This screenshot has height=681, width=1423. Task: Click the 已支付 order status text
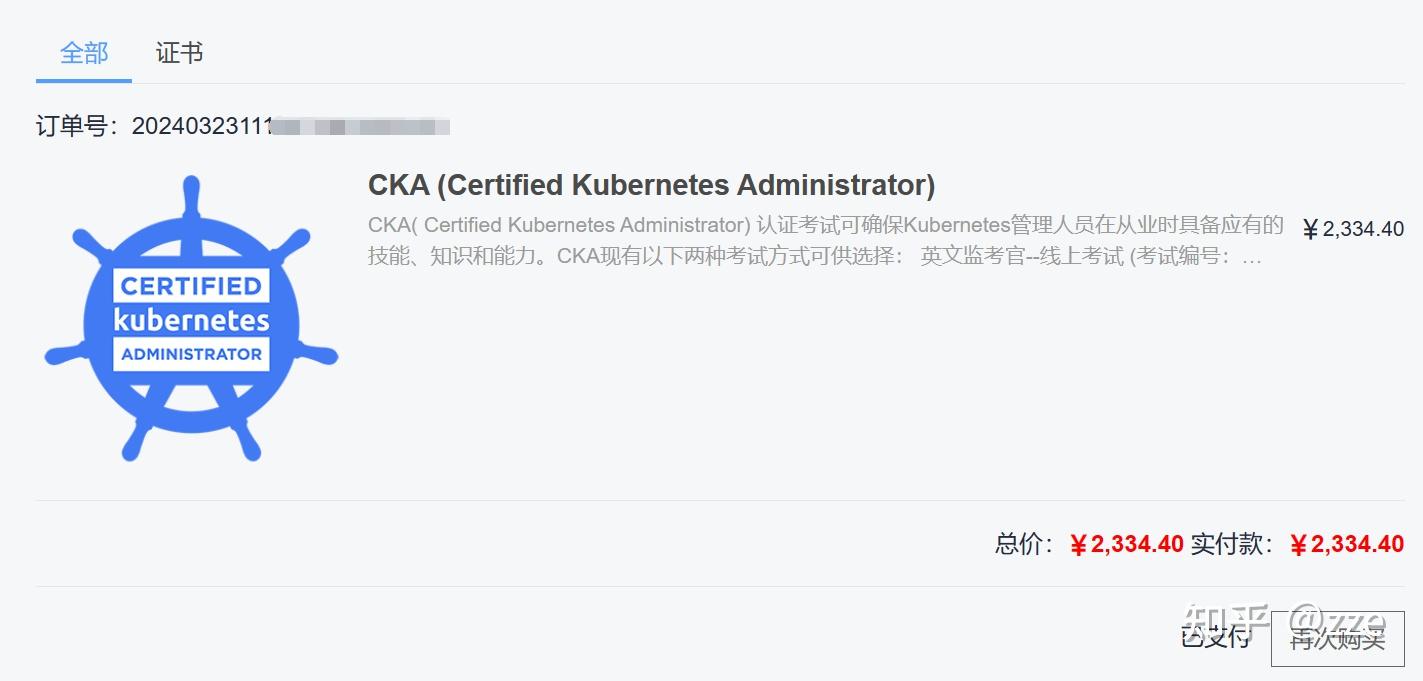(1215, 637)
